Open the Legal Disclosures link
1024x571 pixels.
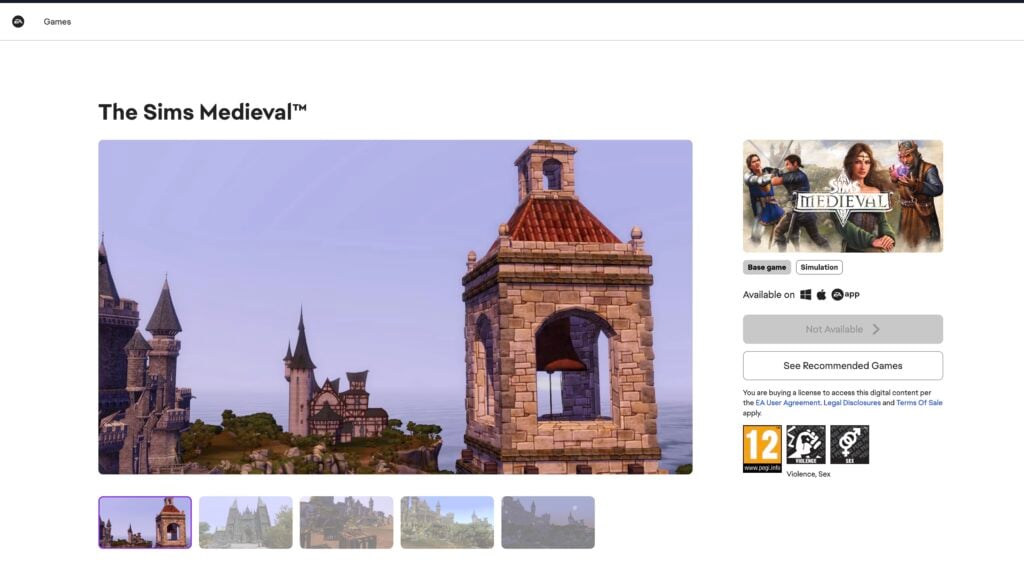pos(852,403)
